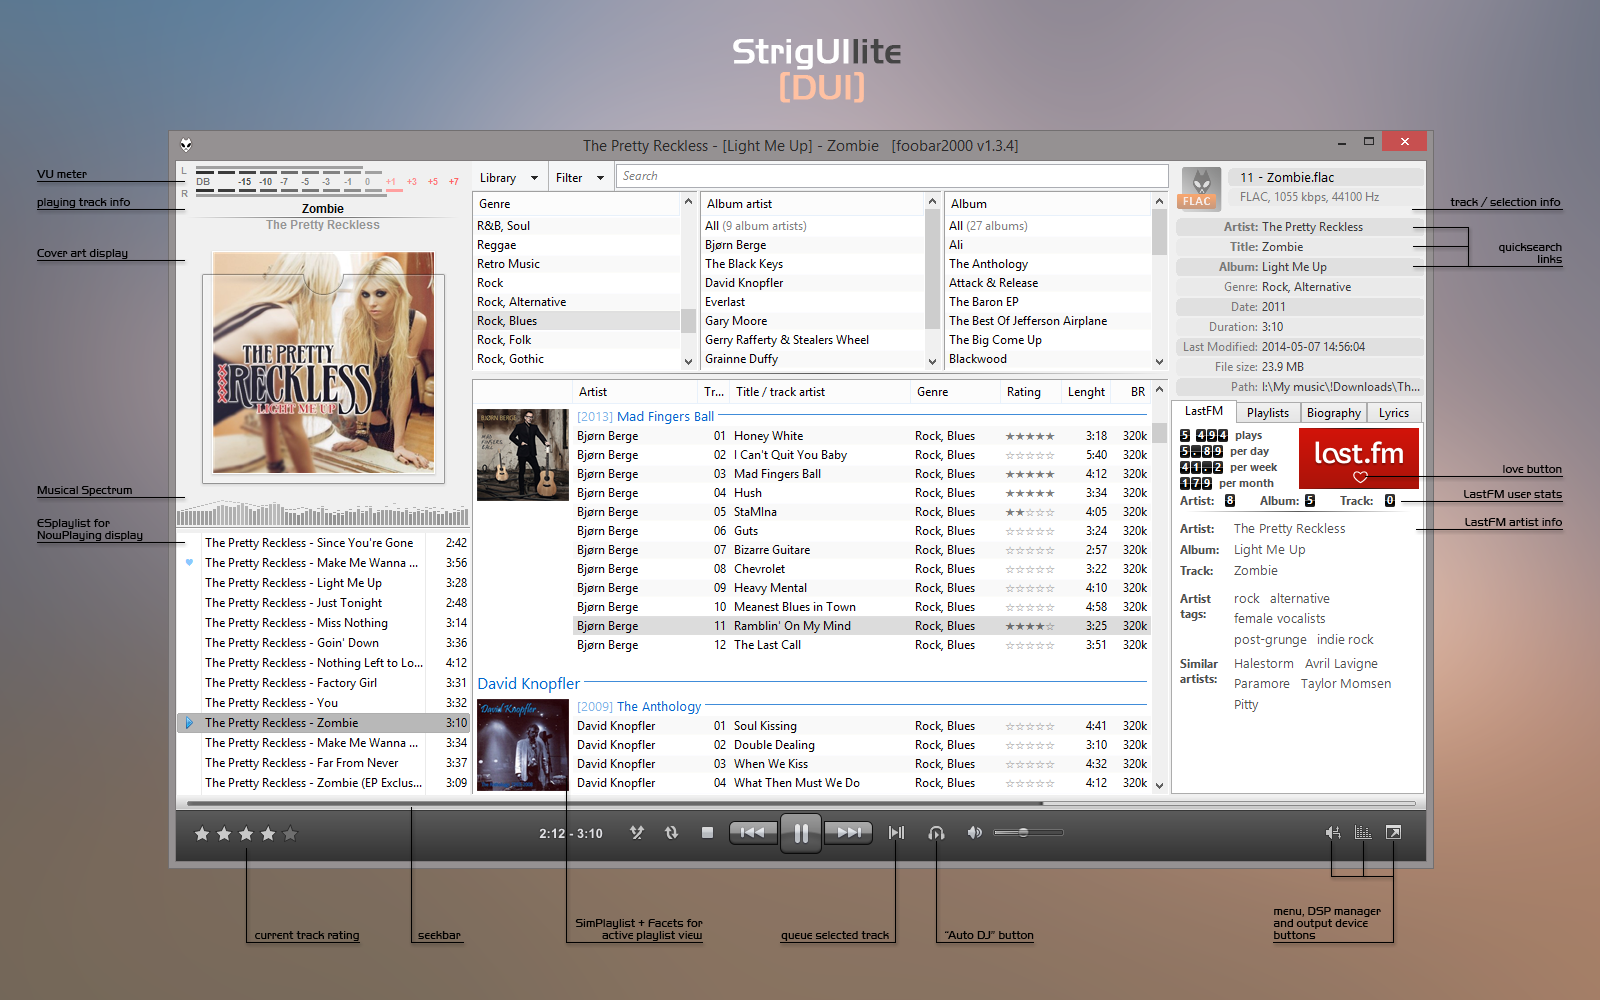Open the Library dropdown
1600x1000 pixels.
point(509,178)
